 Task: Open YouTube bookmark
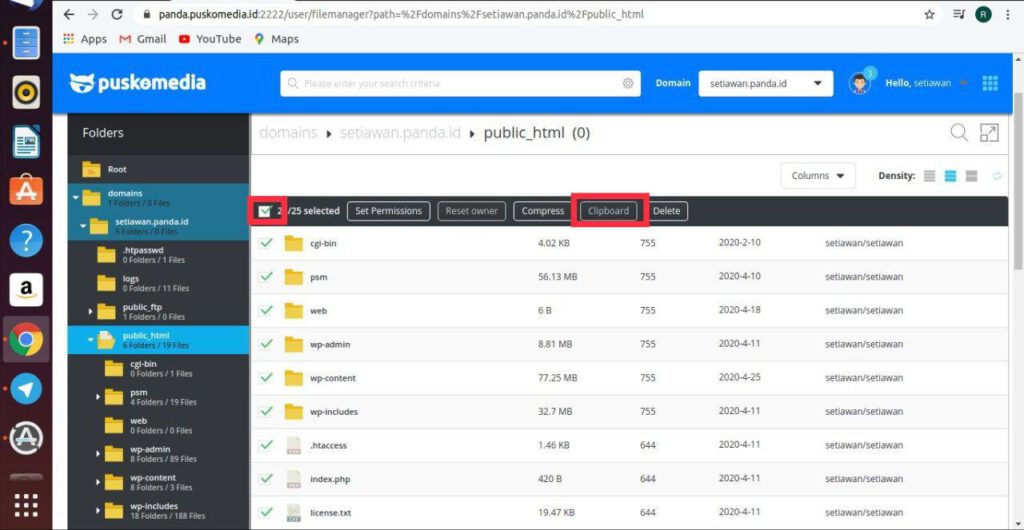click(x=210, y=39)
